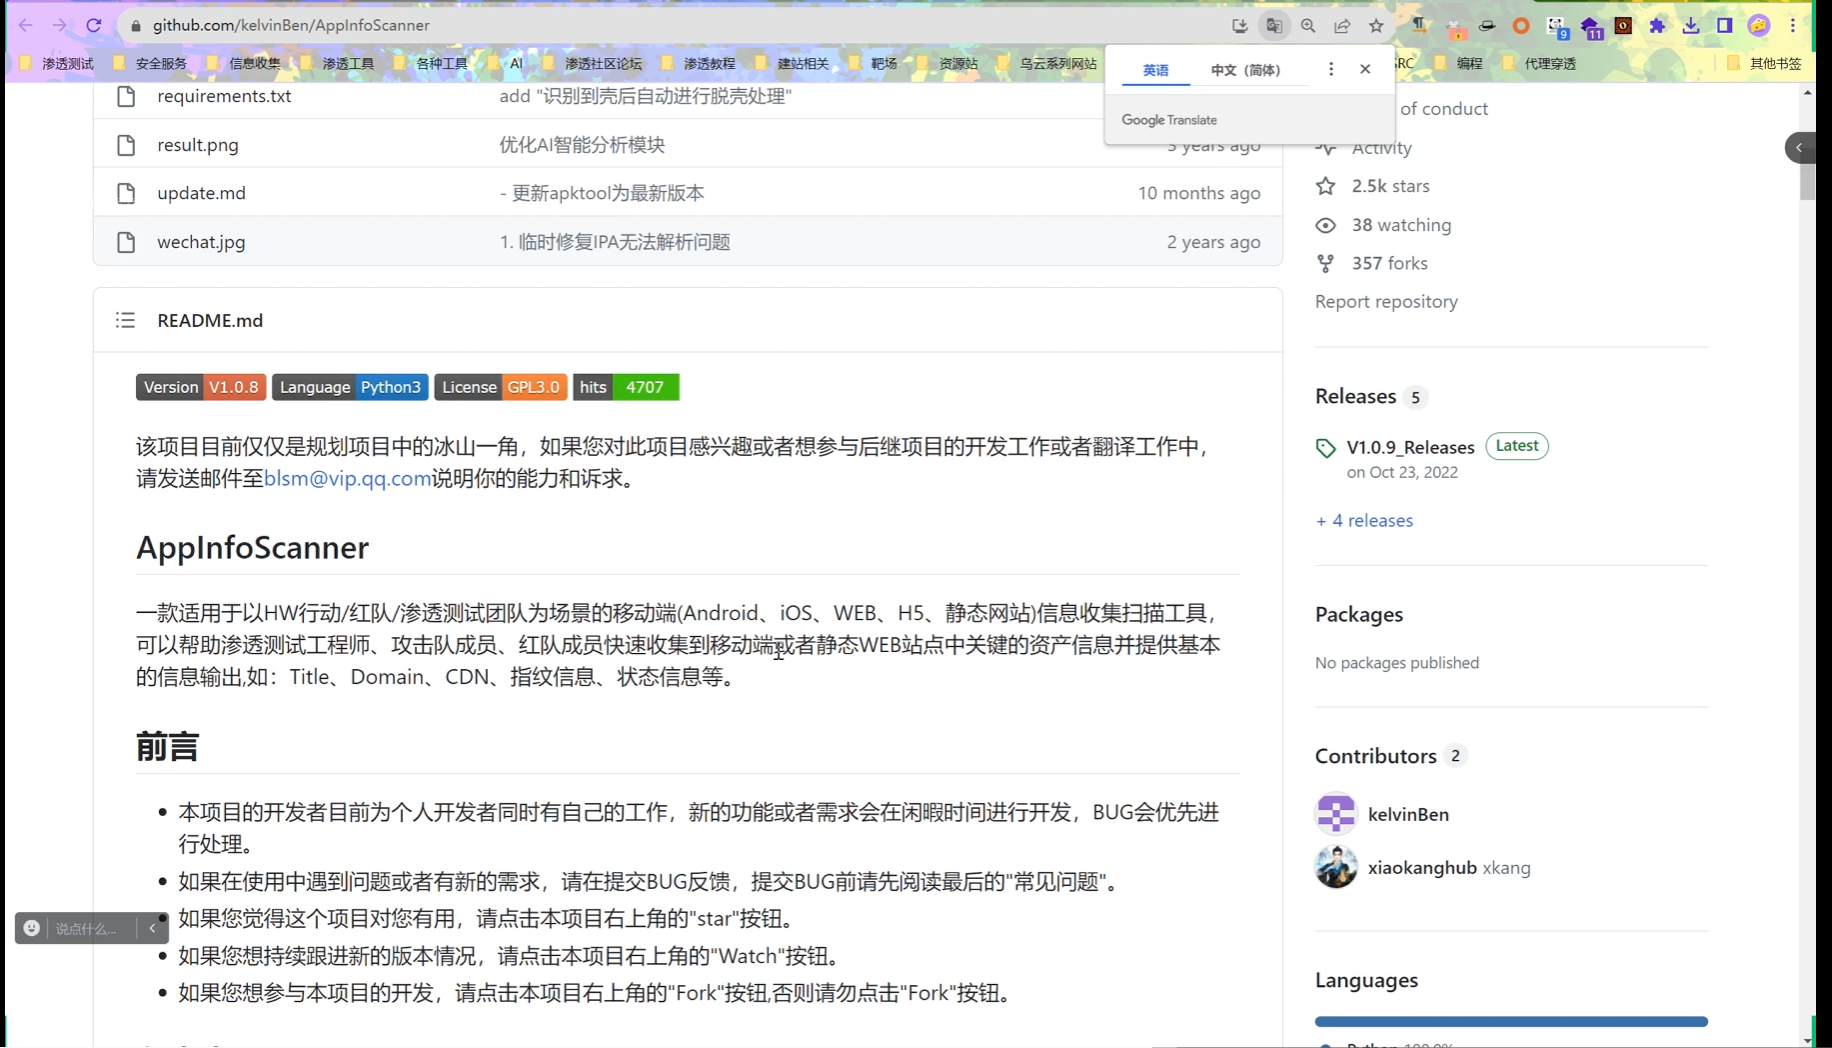Viewport: 1832px width, 1048px height.
Task: Close the Google Translate popup
Action: [x=1365, y=69]
